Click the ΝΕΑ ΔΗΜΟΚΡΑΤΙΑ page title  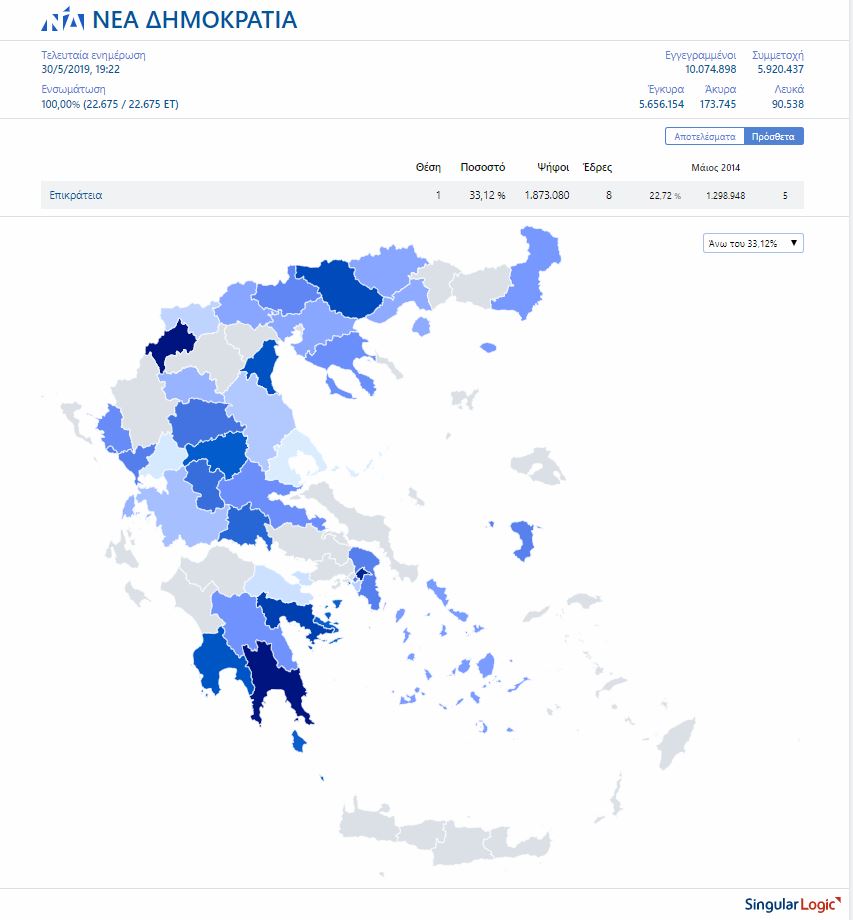coord(194,19)
